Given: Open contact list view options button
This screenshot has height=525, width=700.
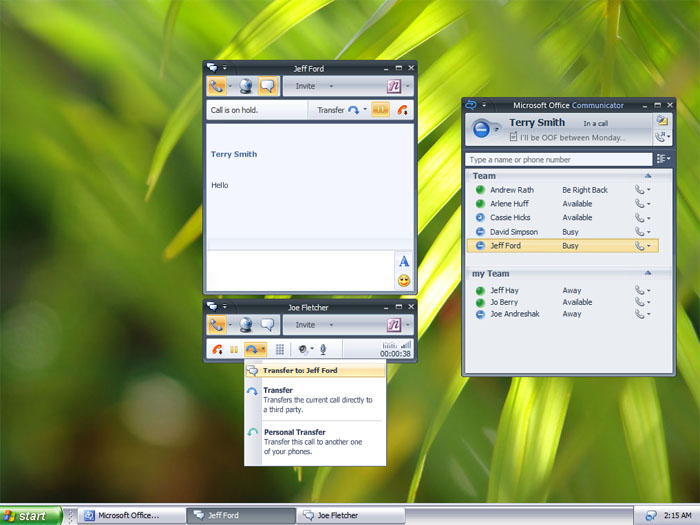Looking at the screenshot, I should (x=663, y=159).
